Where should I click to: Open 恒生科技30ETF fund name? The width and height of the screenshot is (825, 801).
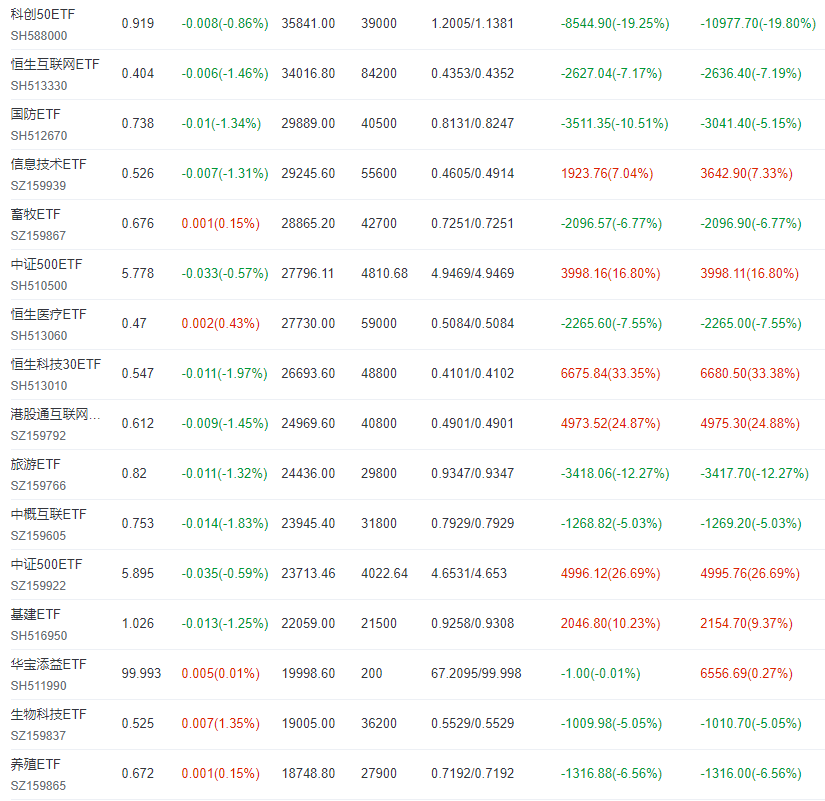(56, 364)
